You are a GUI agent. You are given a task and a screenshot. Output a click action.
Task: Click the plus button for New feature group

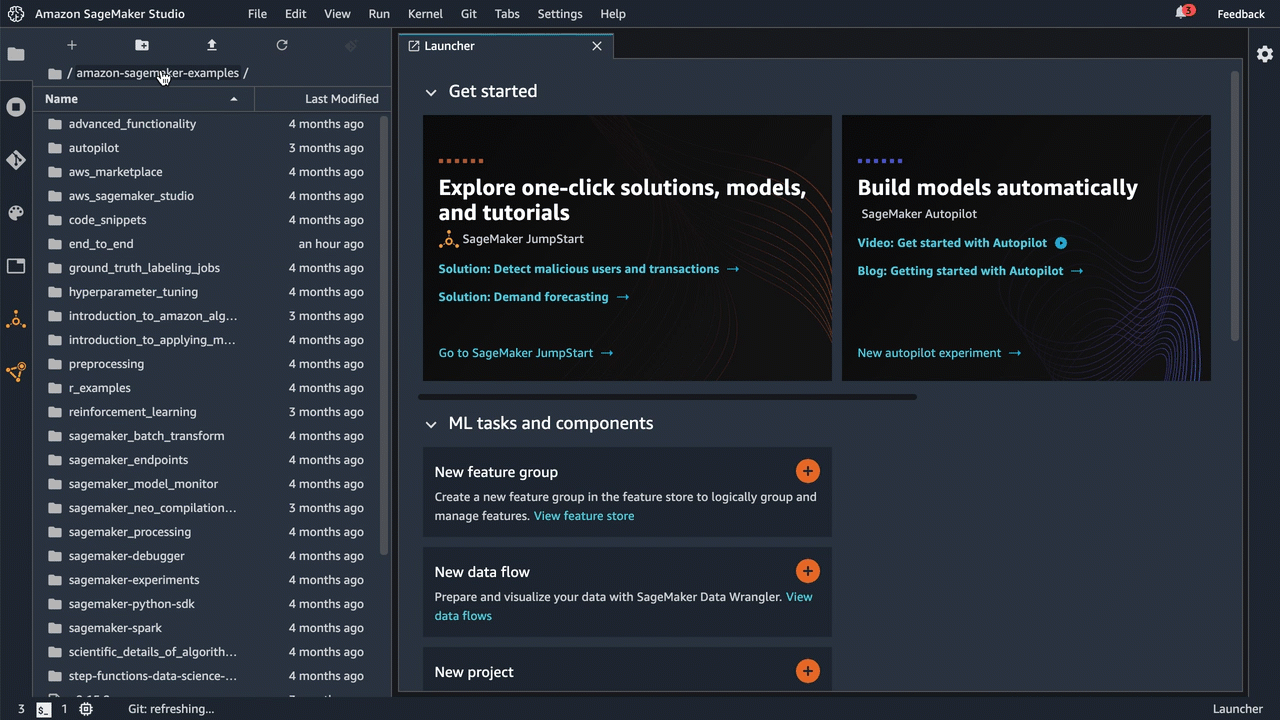(x=807, y=471)
